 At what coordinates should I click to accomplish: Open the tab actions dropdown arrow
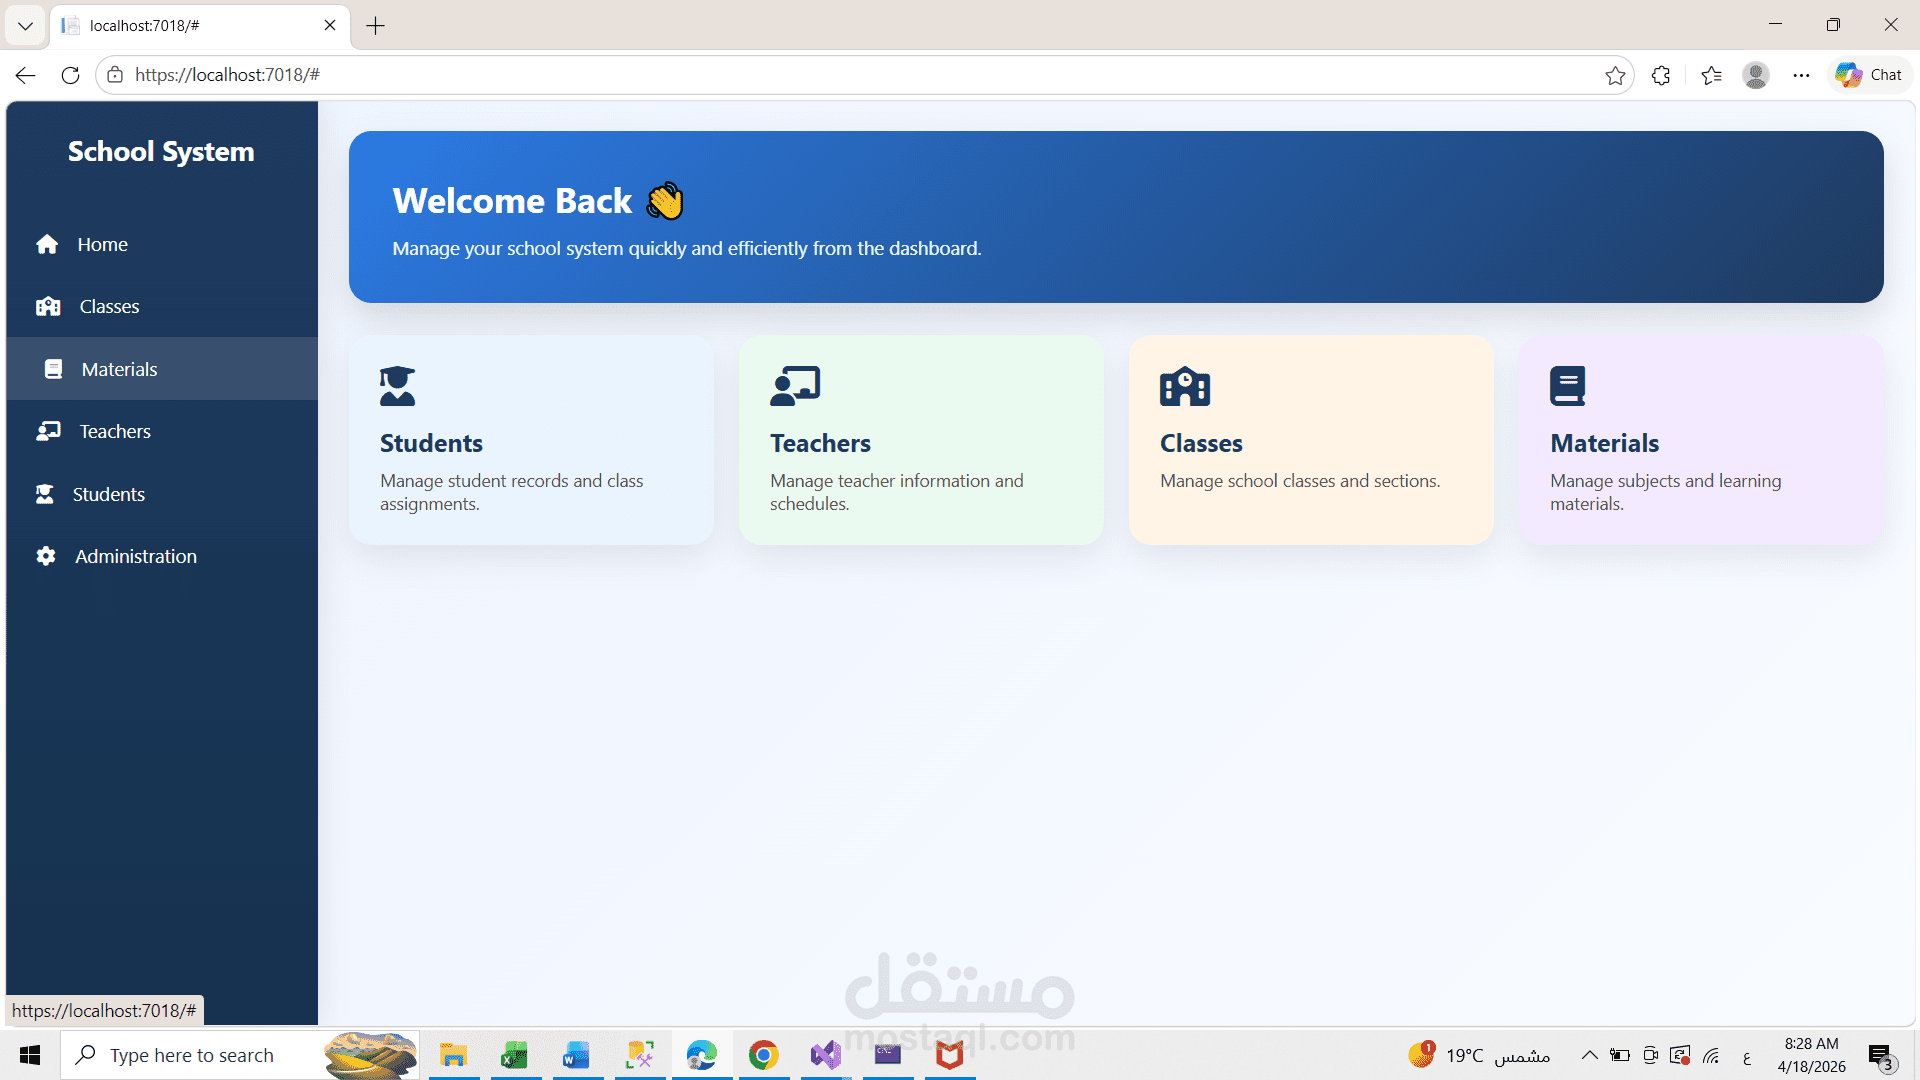26,26
